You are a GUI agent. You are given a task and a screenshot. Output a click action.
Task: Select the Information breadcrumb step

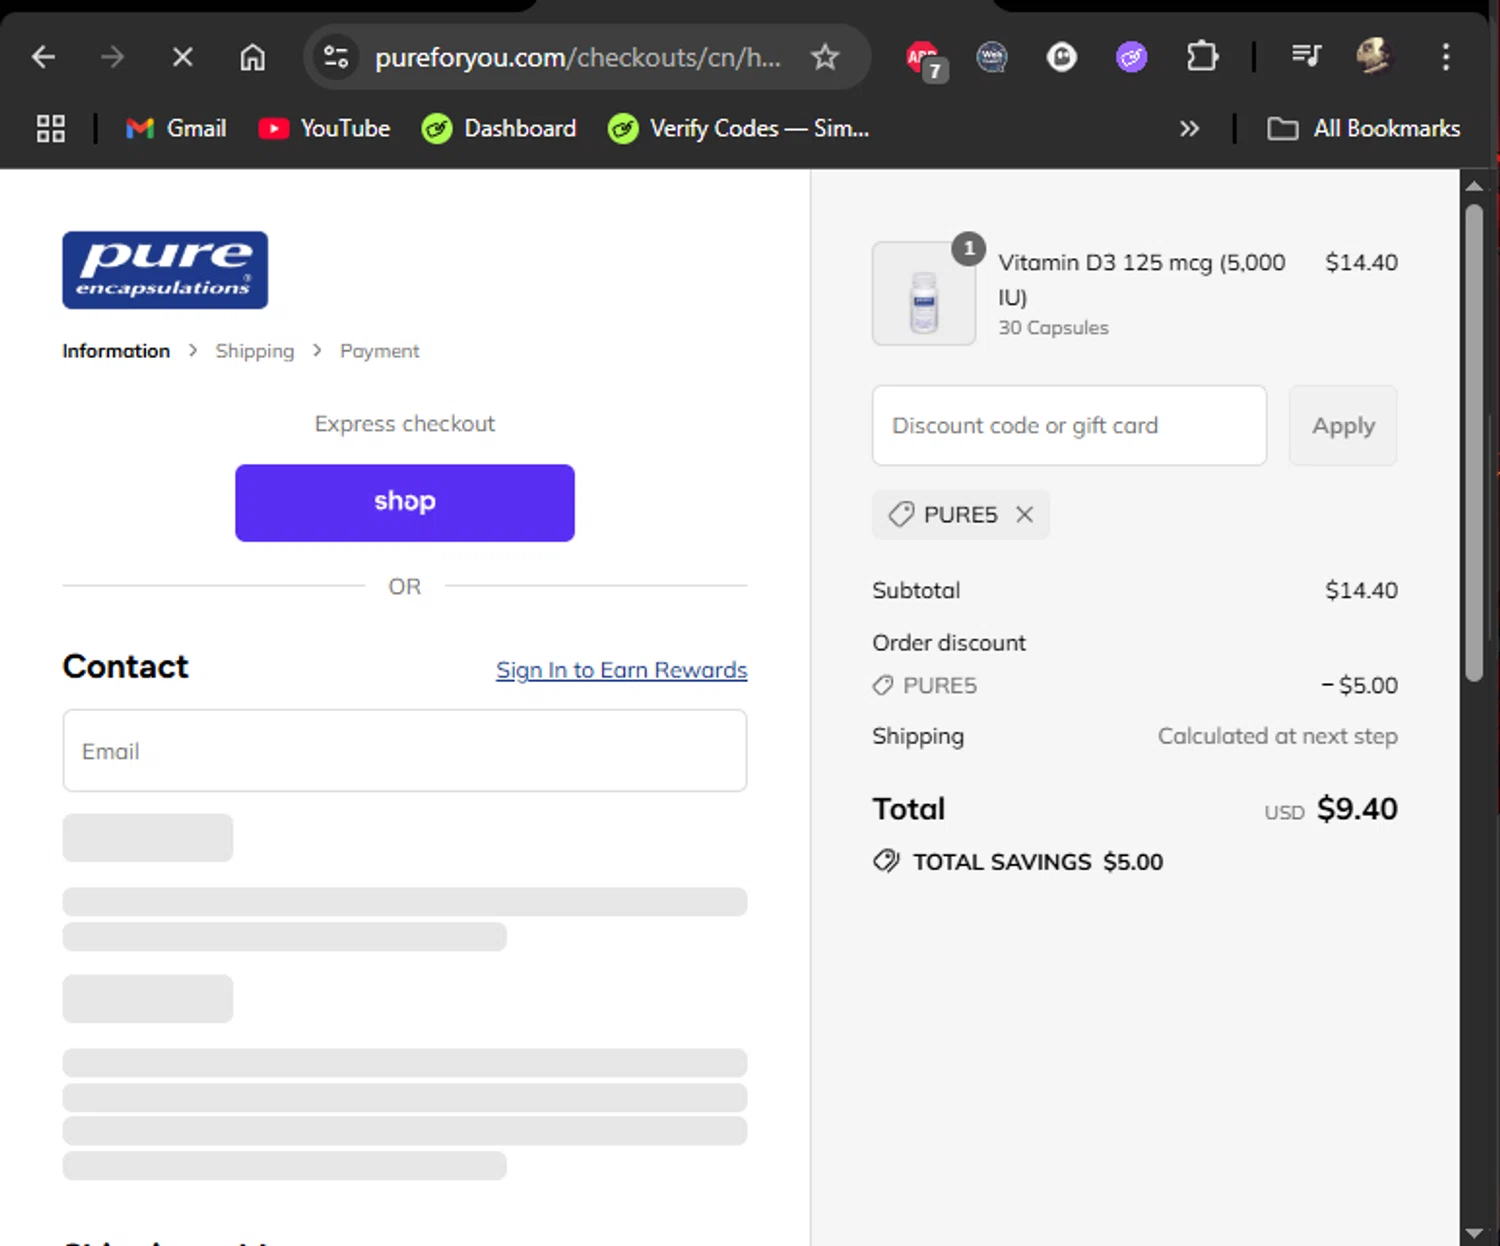point(116,351)
